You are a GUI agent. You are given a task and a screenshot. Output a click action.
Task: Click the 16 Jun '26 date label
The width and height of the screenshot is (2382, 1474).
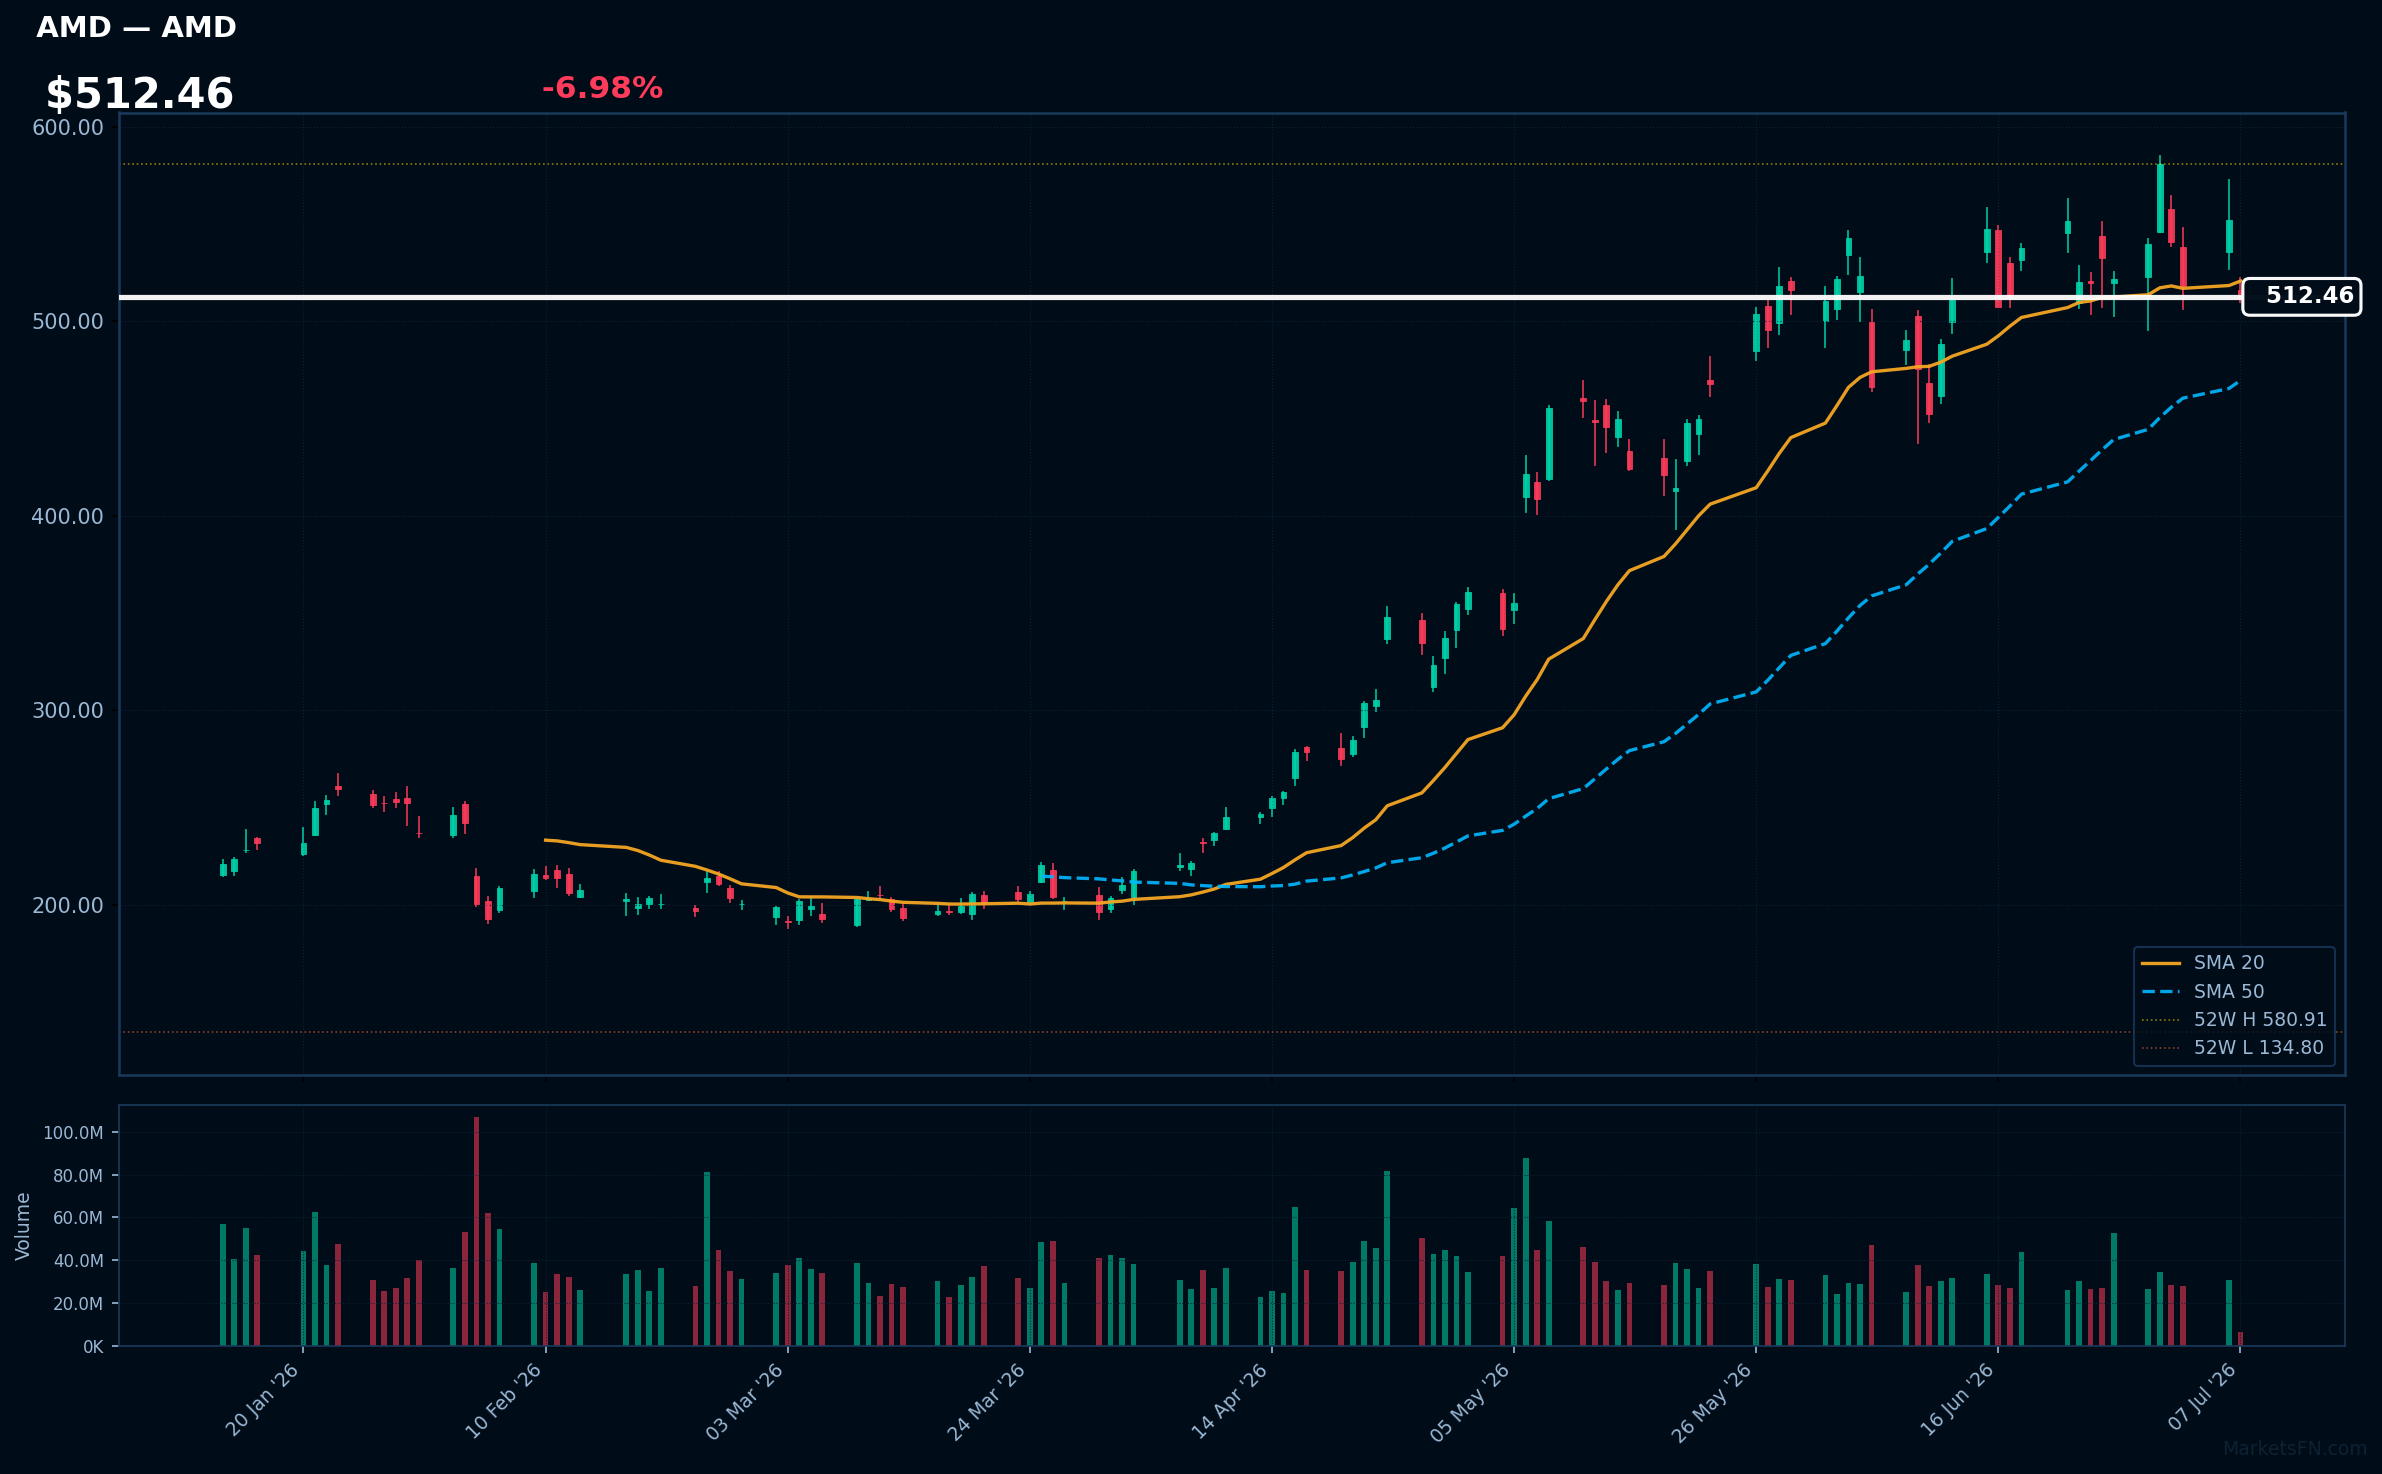[1957, 1400]
